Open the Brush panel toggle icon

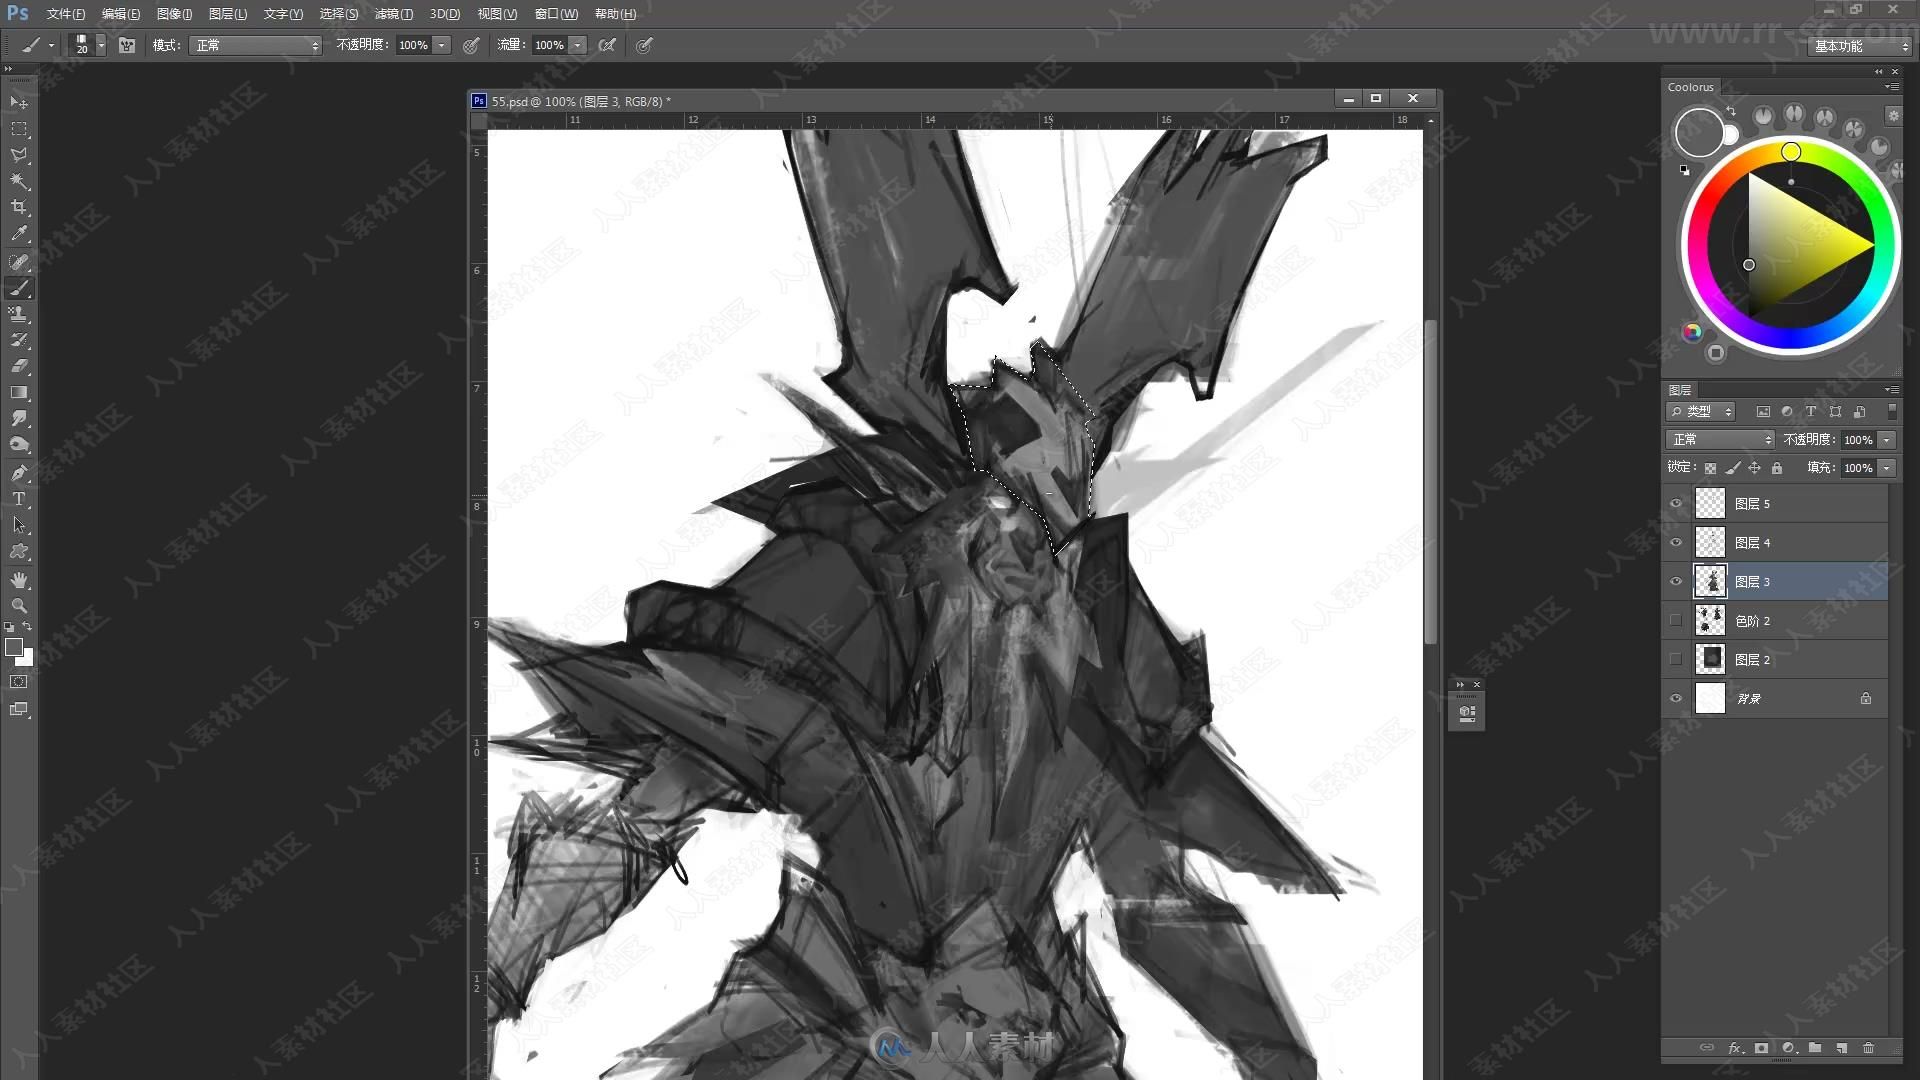[x=127, y=45]
